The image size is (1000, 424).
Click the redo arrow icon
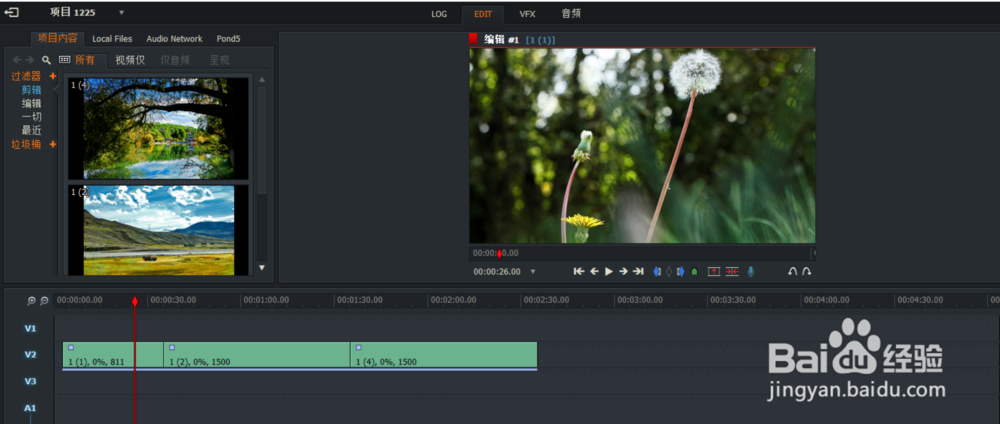click(806, 272)
